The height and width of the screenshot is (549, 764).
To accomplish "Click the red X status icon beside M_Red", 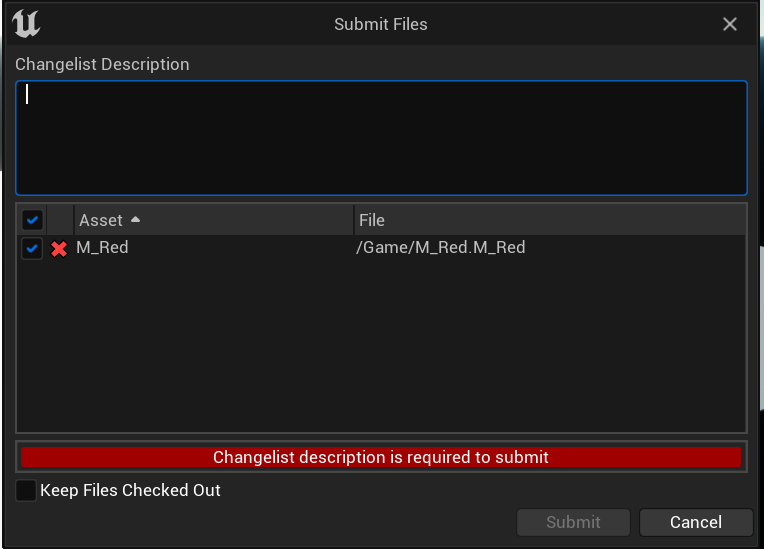I will 59,249.
